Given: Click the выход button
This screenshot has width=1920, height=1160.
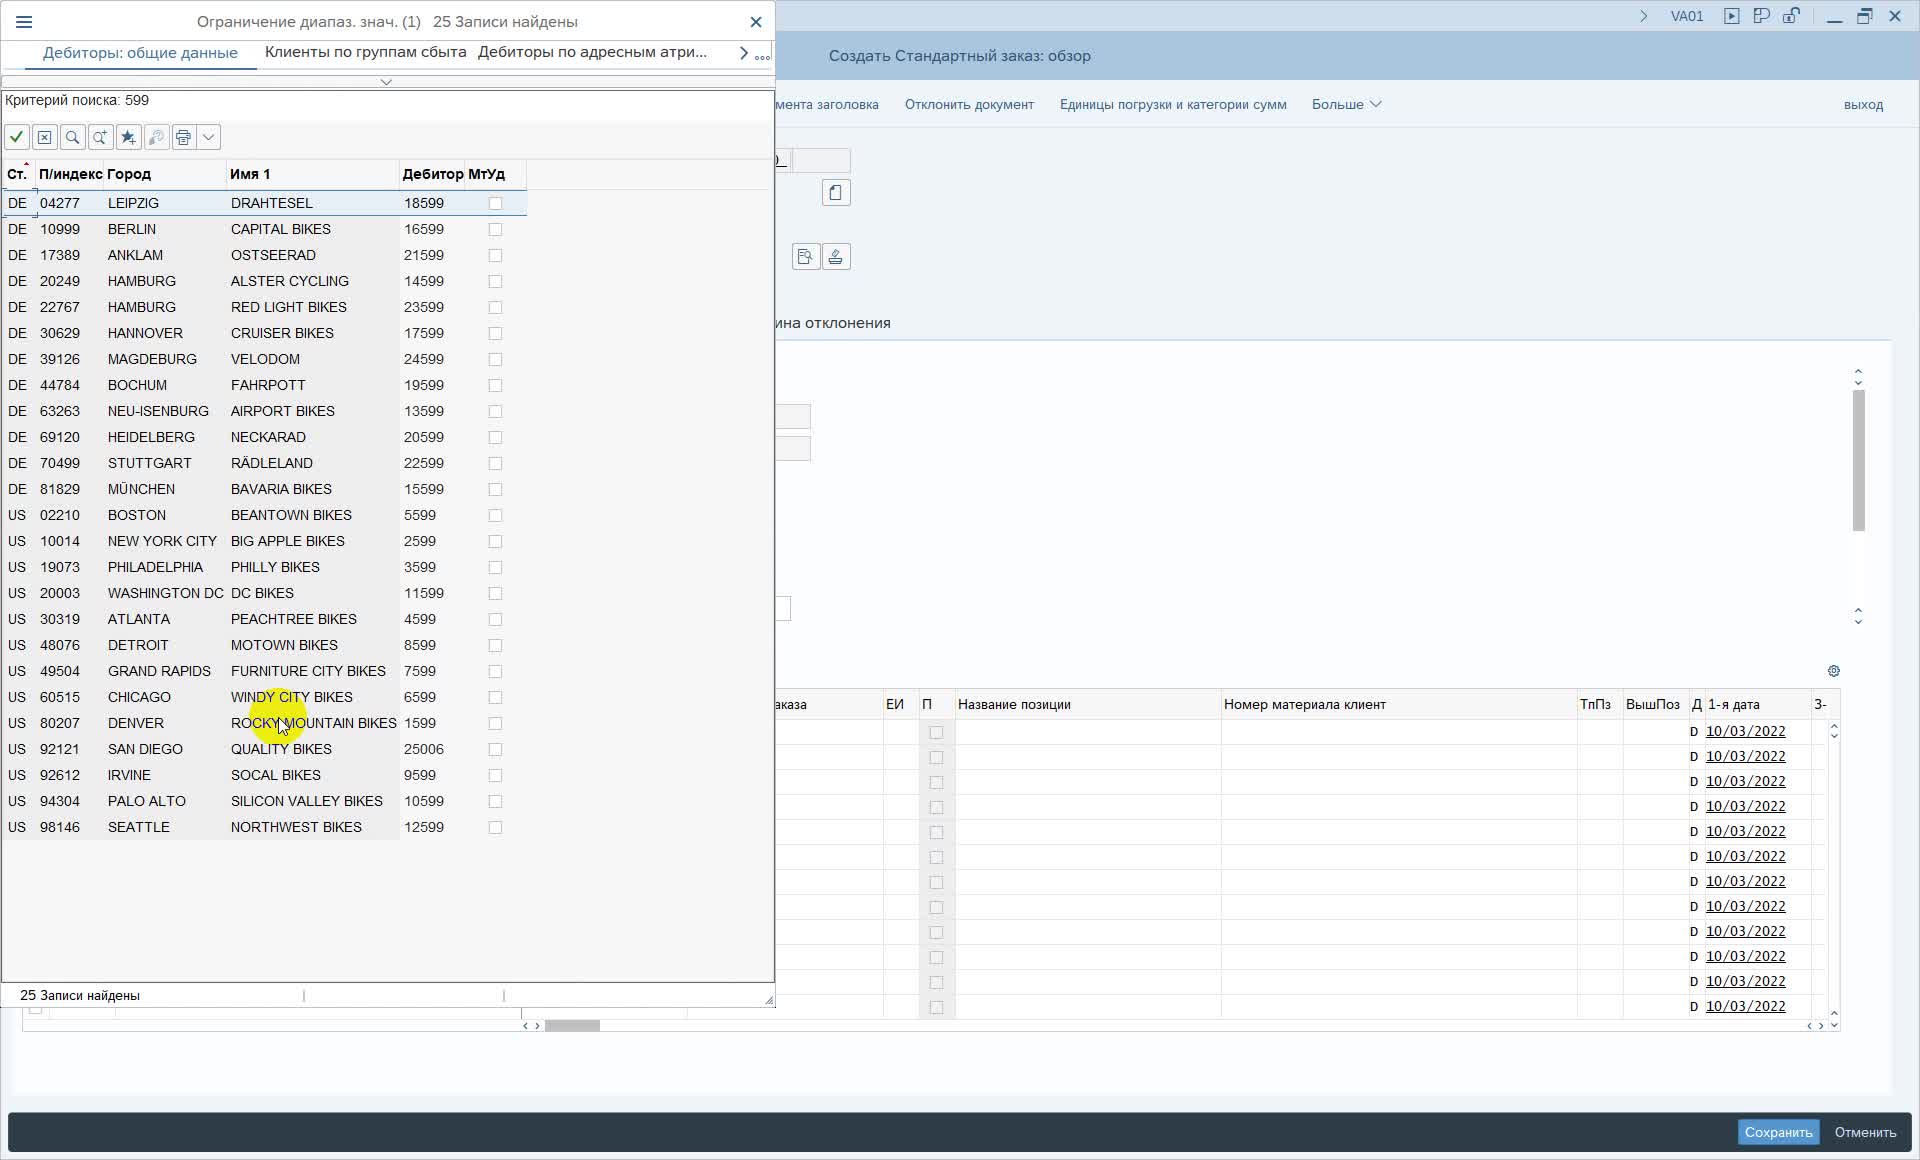Looking at the screenshot, I should coord(1863,104).
